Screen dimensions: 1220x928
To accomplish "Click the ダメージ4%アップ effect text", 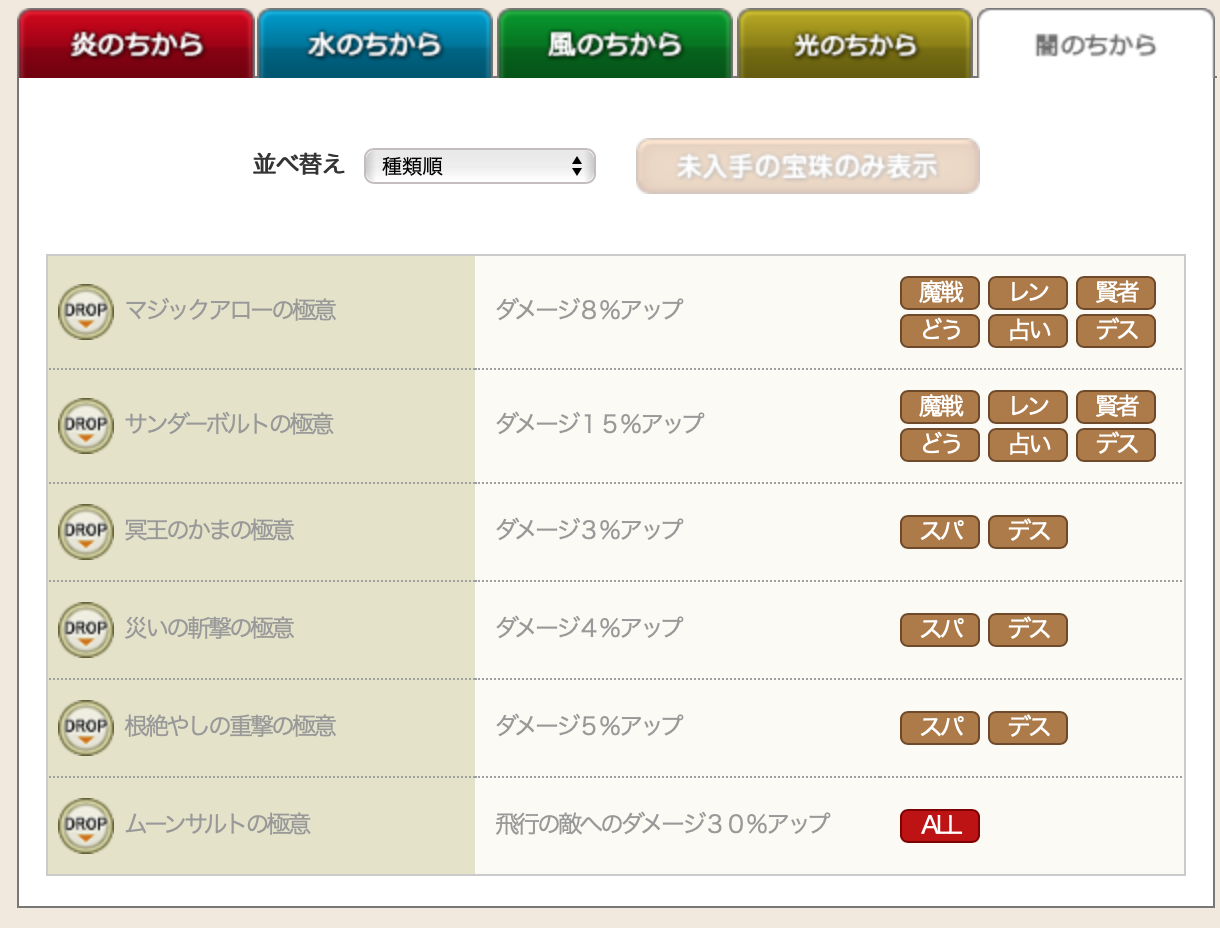I will [589, 628].
